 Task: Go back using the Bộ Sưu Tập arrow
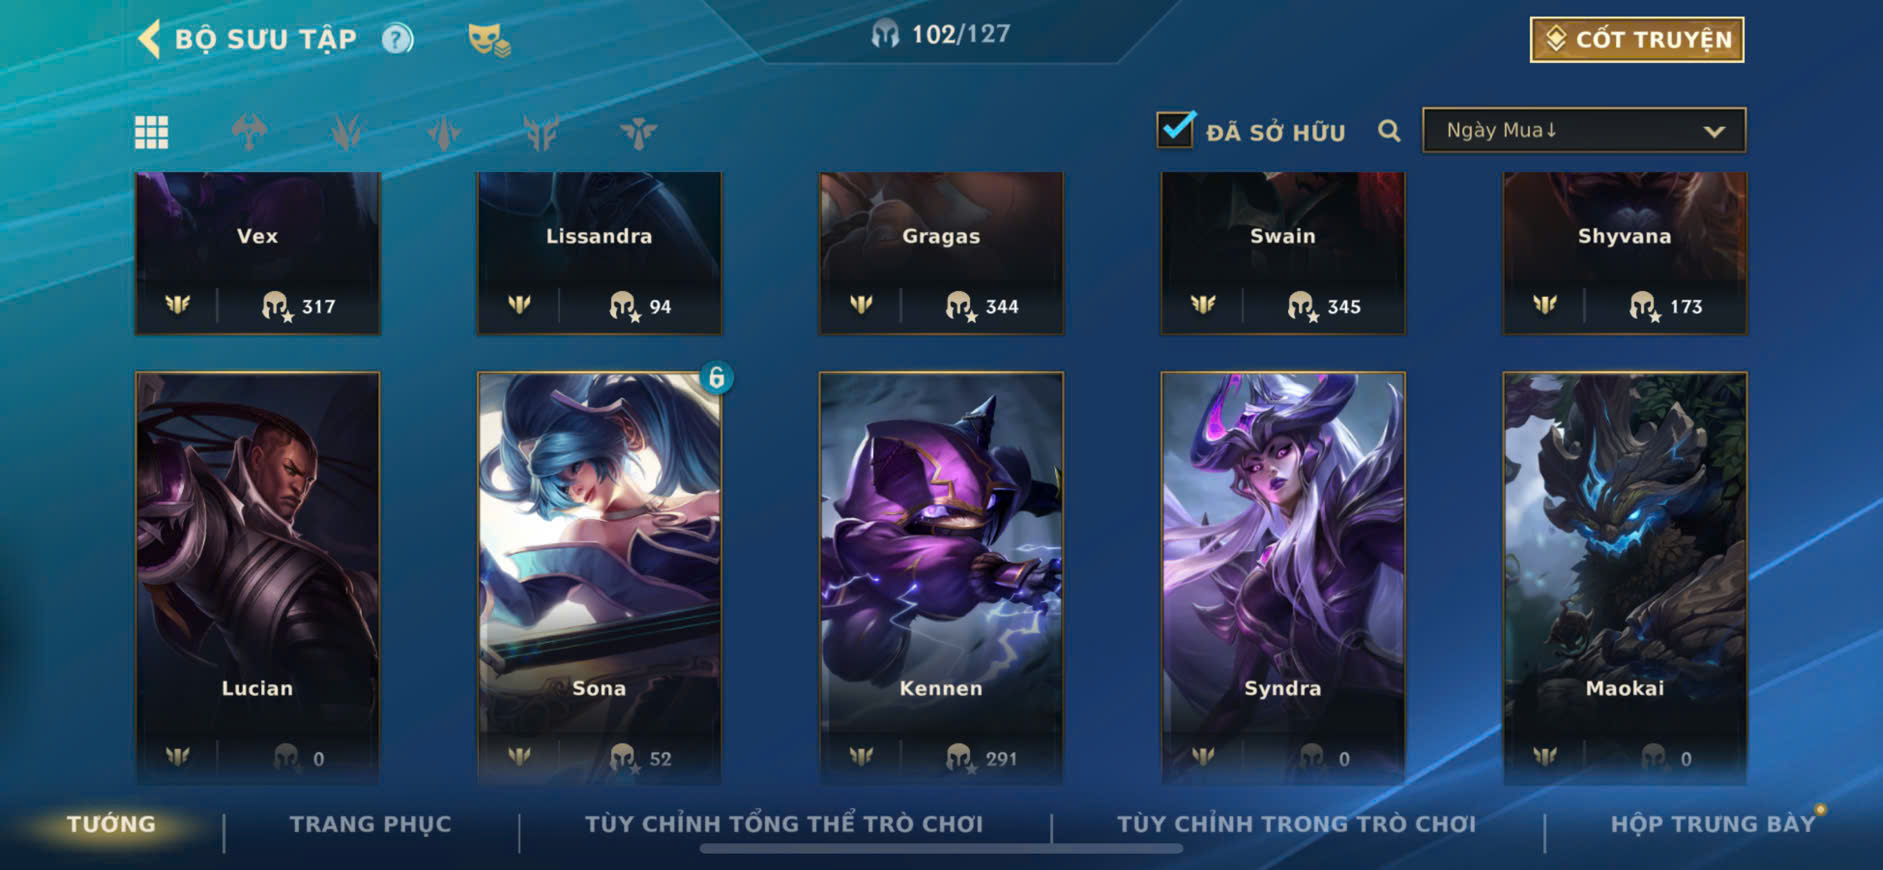point(149,40)
